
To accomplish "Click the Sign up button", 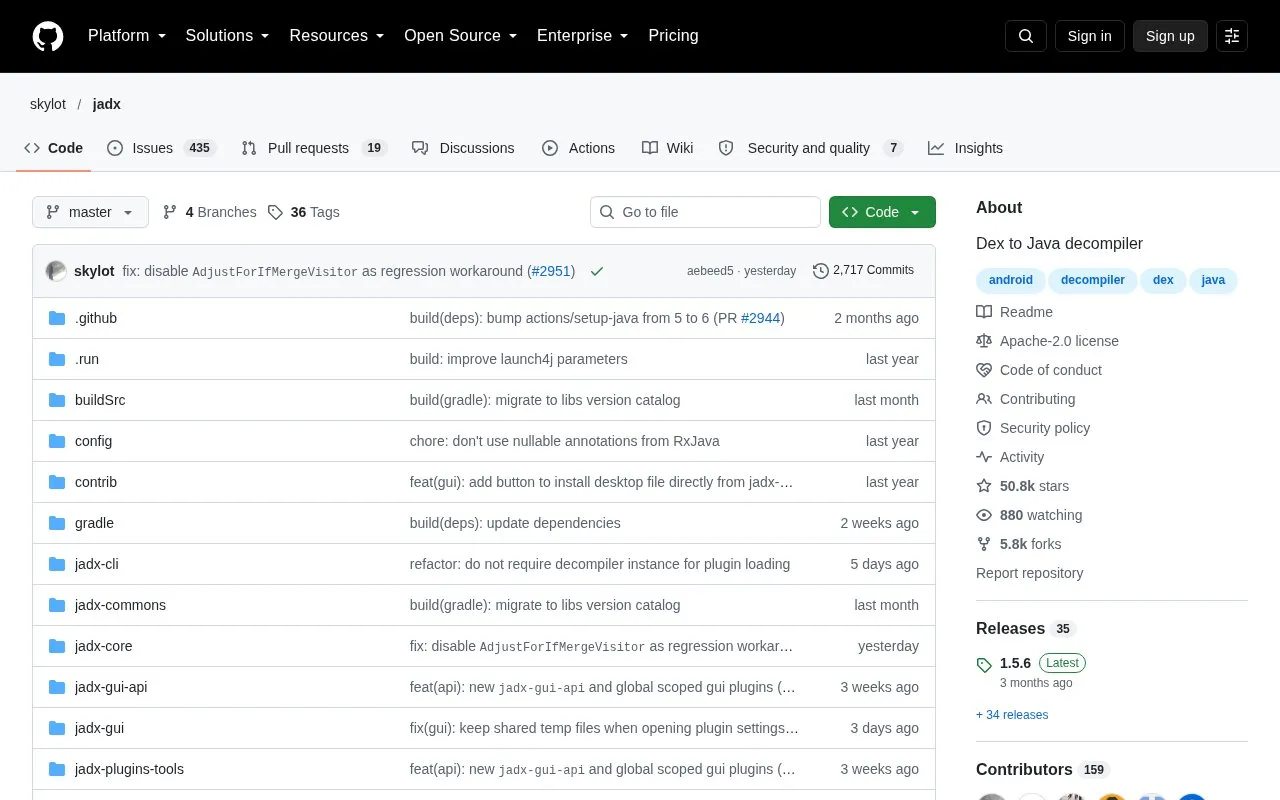I will (1170, 36).
